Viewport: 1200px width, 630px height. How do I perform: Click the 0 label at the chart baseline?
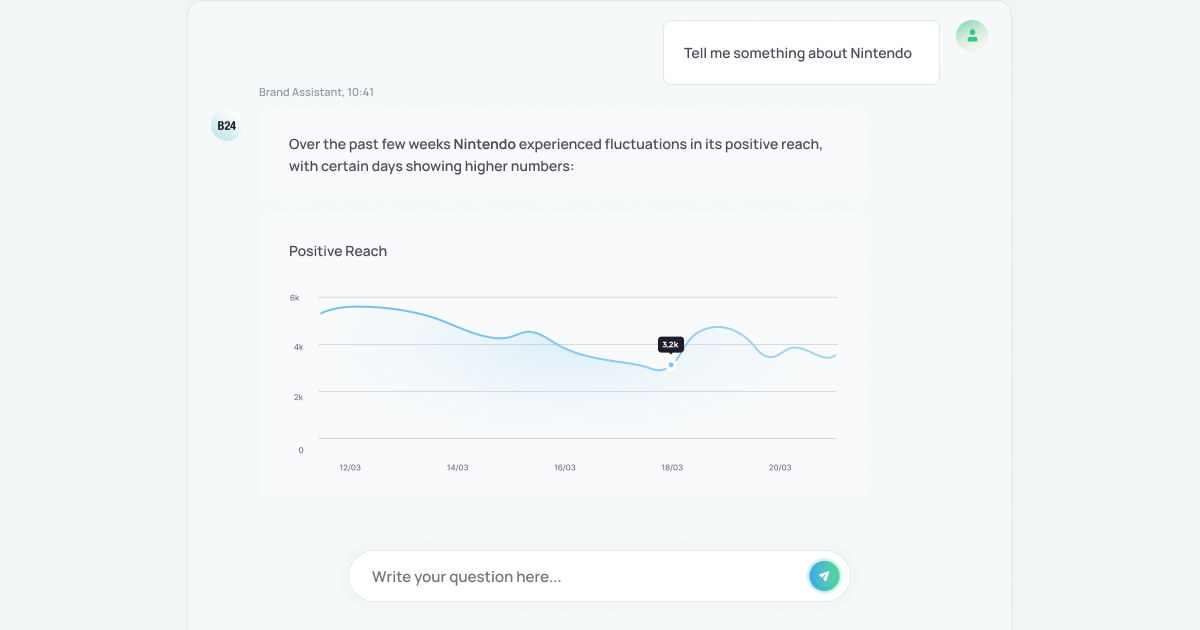pos(299,450)
